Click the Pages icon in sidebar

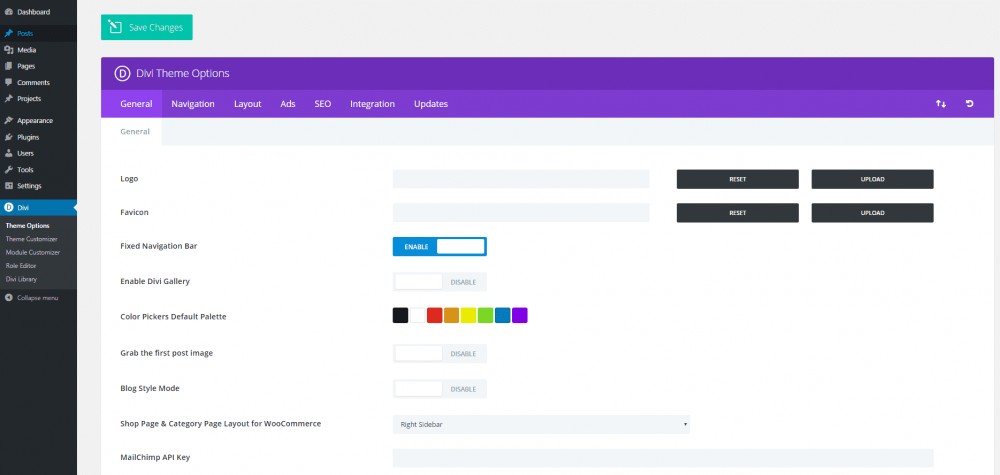click(8, 66)
